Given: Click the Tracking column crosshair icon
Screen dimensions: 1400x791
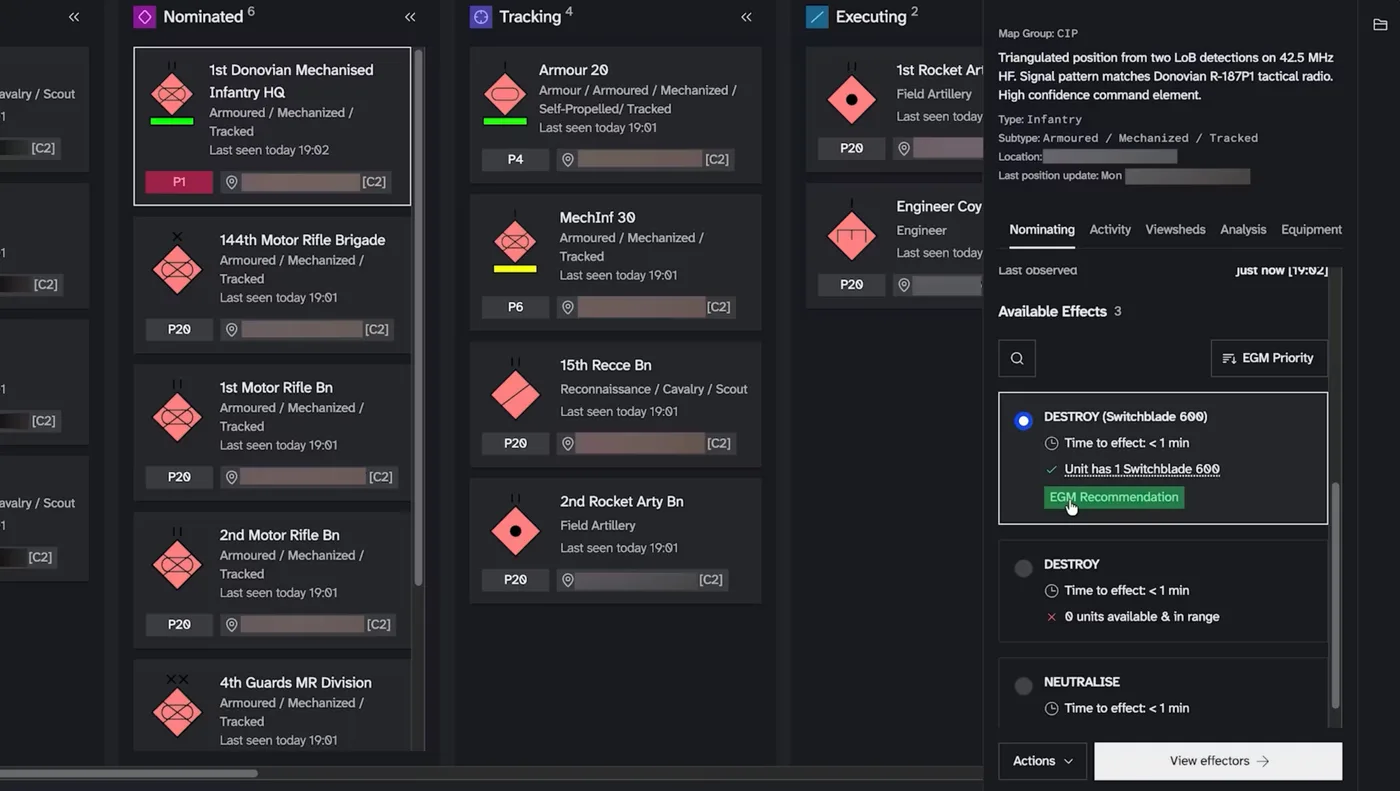Looking at the screenshot, I should click(x=481, y=17).
